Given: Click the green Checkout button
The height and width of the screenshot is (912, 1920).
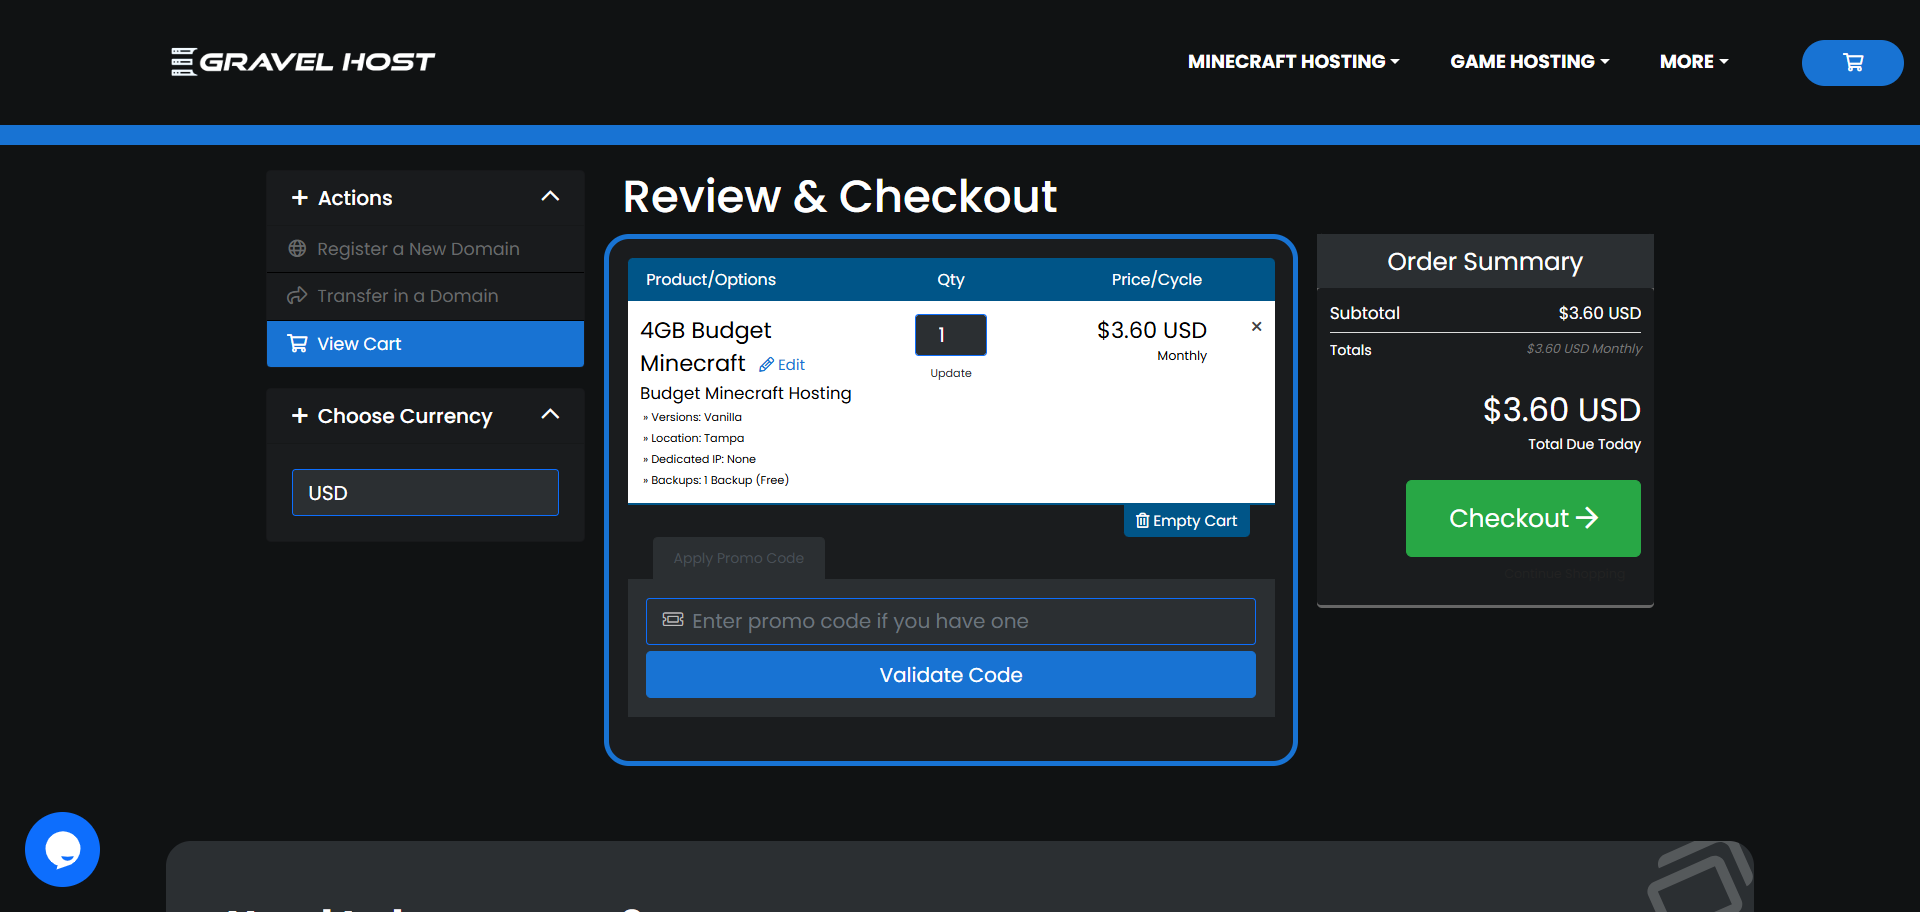Looking at the screenshot, I should (x=1523, y=518).
